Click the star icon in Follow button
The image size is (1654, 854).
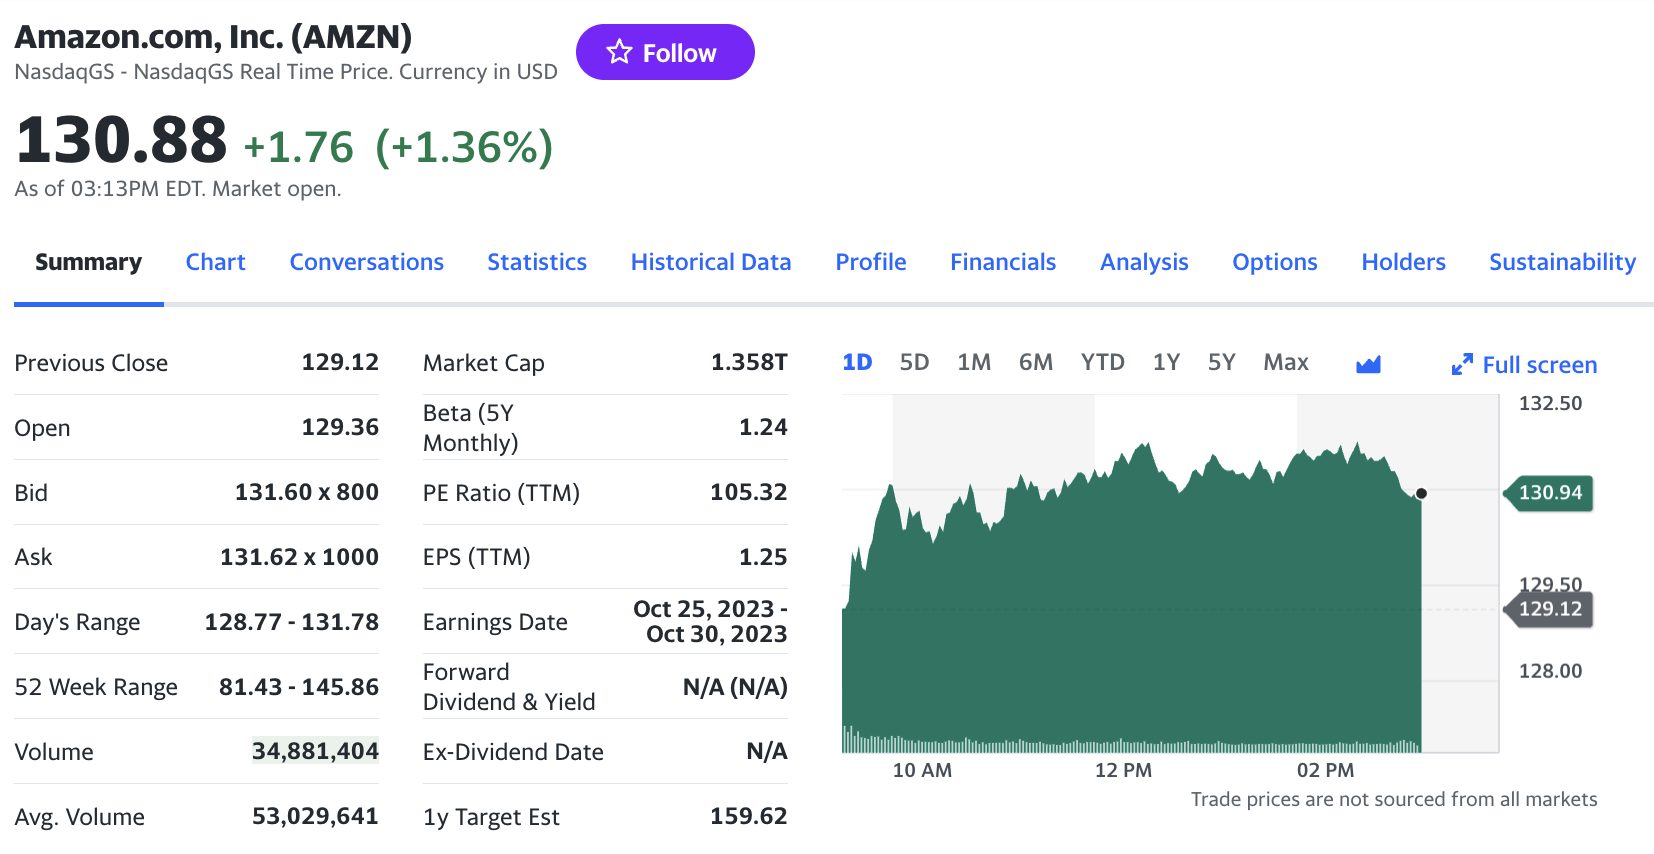pos(620,52)
